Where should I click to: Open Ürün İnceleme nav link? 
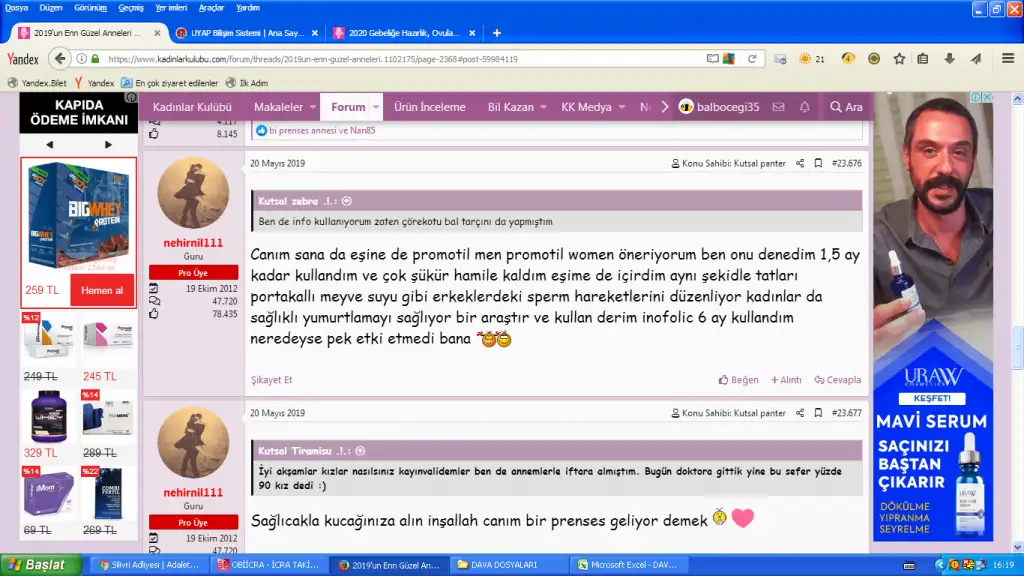430,107
